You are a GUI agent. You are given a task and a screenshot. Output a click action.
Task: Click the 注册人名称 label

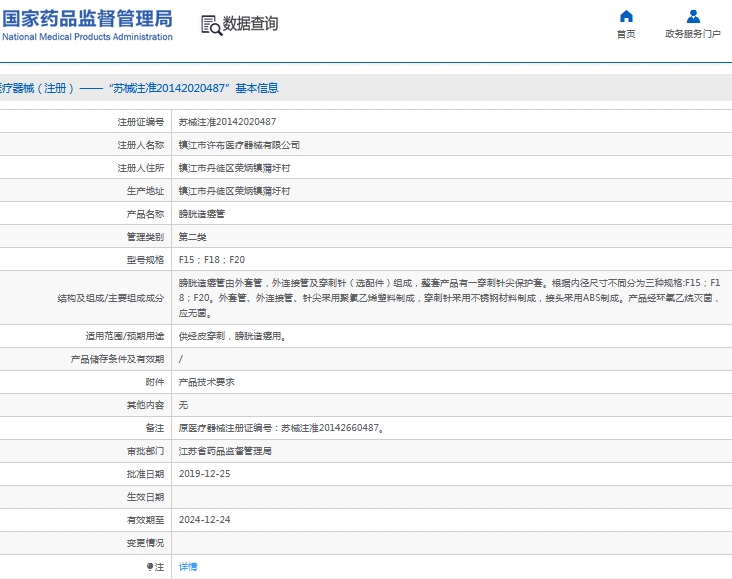tap(141, 145)
